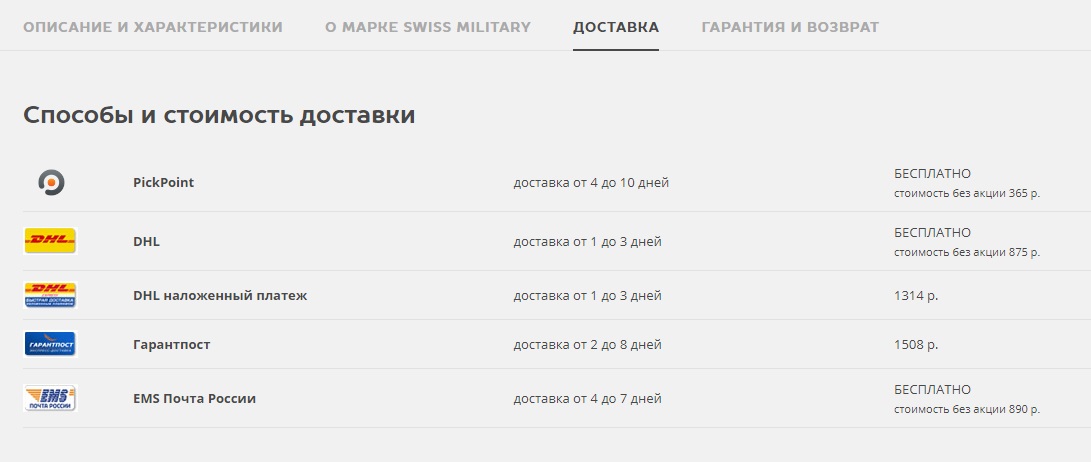The width and height of the screenshot is (1091, 462).
Task: Click the 1314 р. price text
Action: coord(916,296)
